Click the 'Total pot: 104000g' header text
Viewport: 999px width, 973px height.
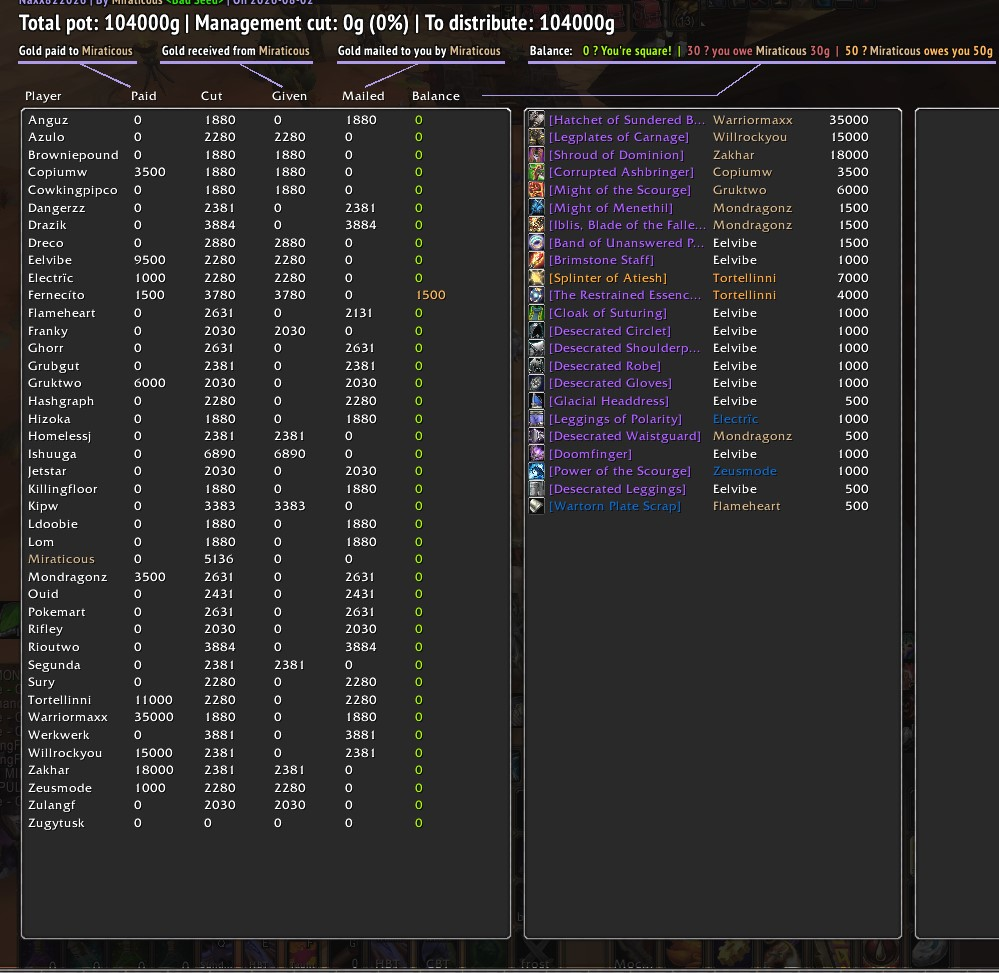click(x=99, y=23)
